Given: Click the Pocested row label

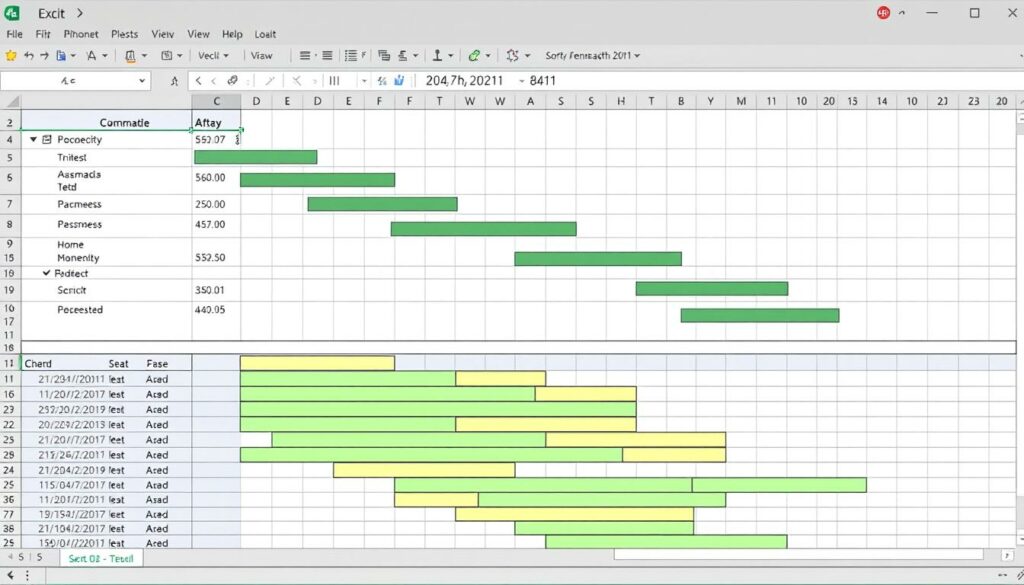Looking at the screenshot, I should (80, 309).
